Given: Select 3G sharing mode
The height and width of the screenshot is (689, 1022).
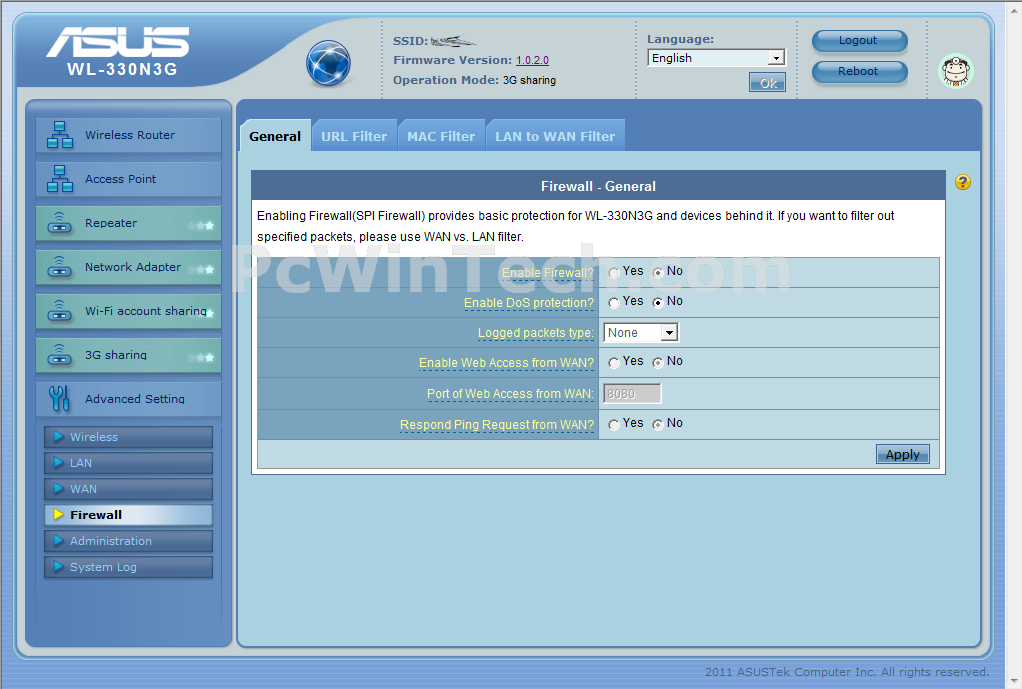Looking at the screenshot, I should click(x=128, y=355).
